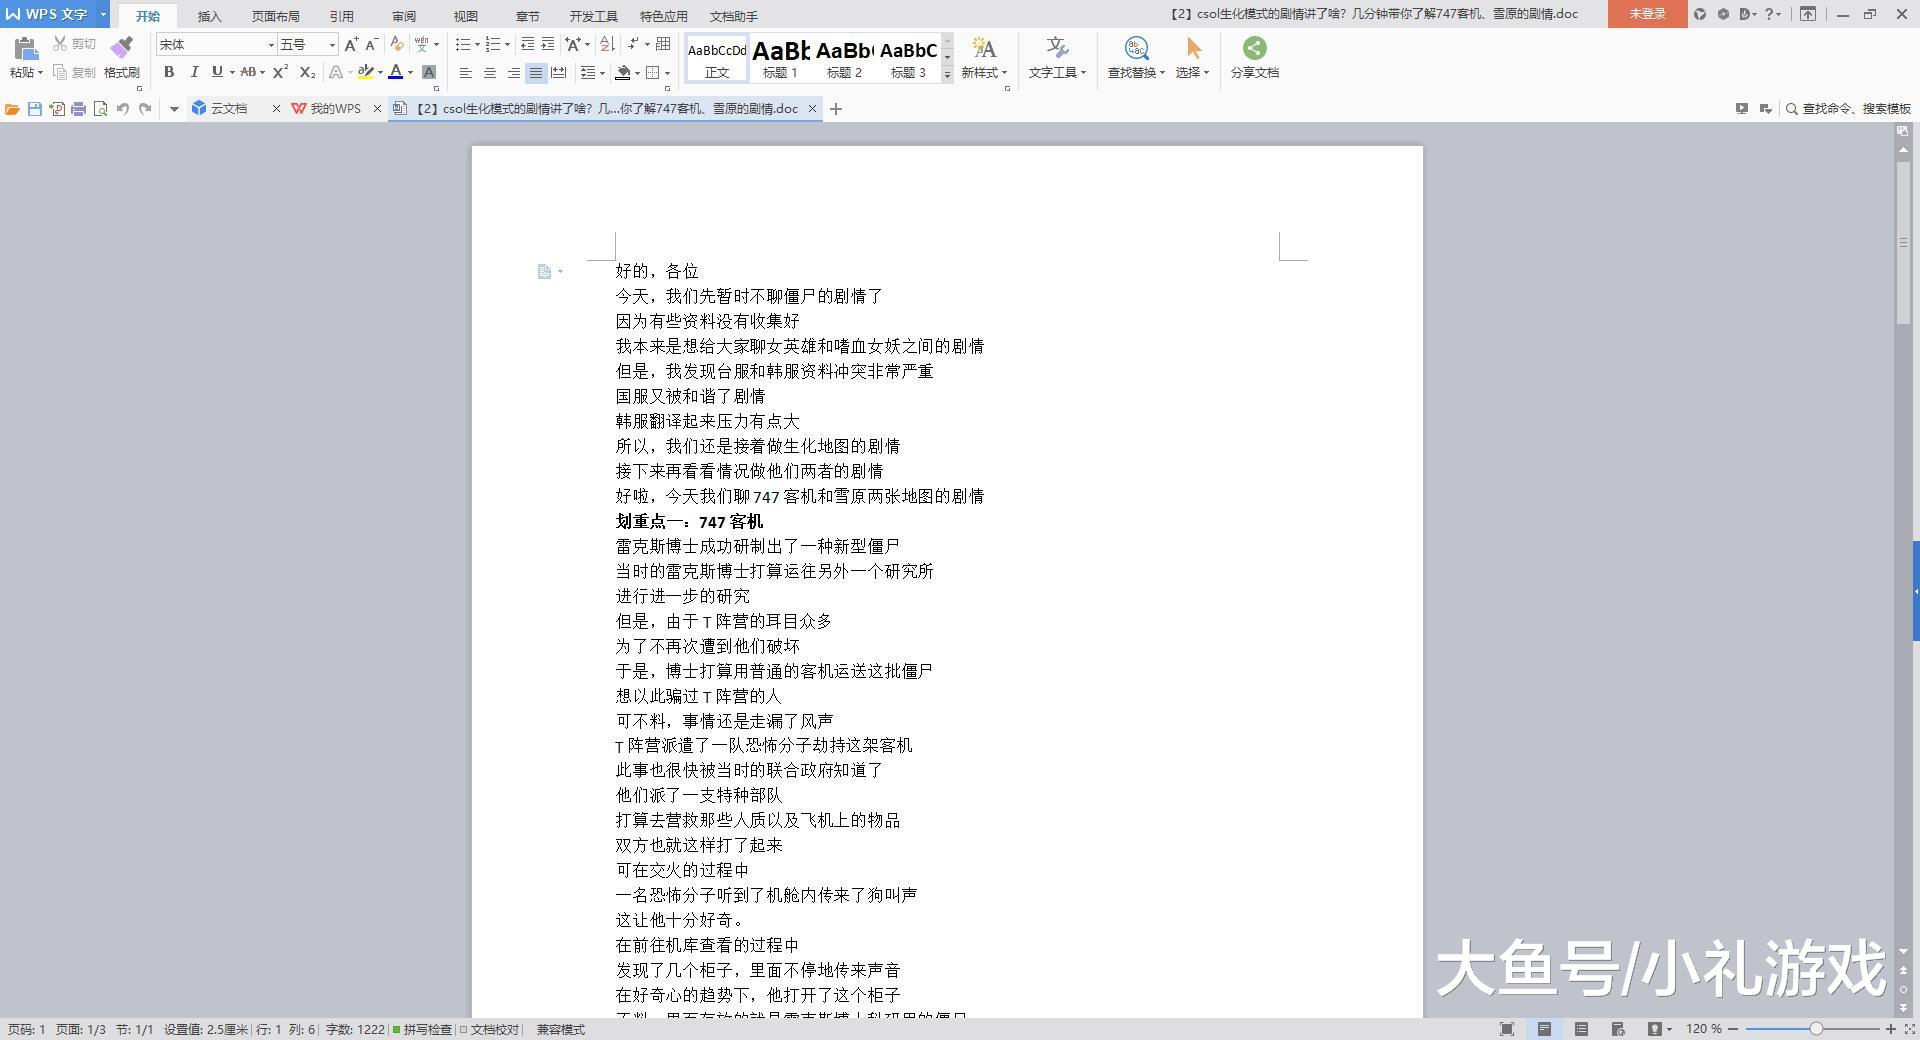The height and width of the screenshot is (1040, 1920).
Task: Open the Page Layout (页面布局) tab
Action: coord(275,16)
